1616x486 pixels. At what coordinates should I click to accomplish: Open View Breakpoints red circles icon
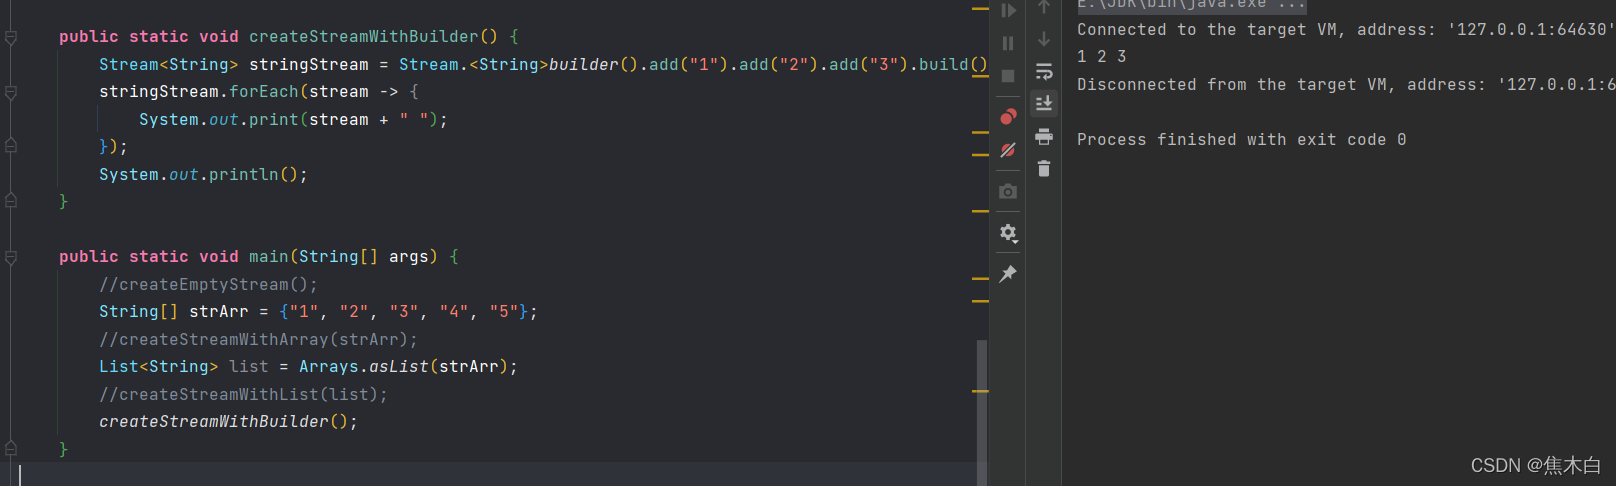tap(1008, 117)
